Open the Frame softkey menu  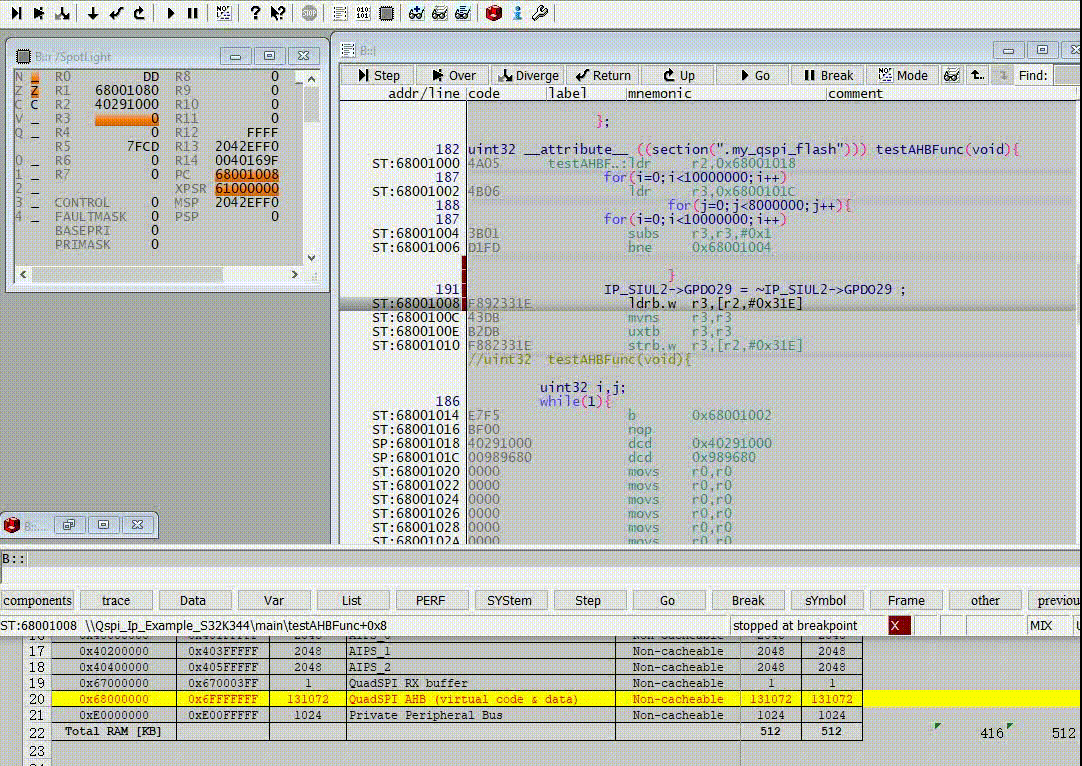(x=906, y=600)
